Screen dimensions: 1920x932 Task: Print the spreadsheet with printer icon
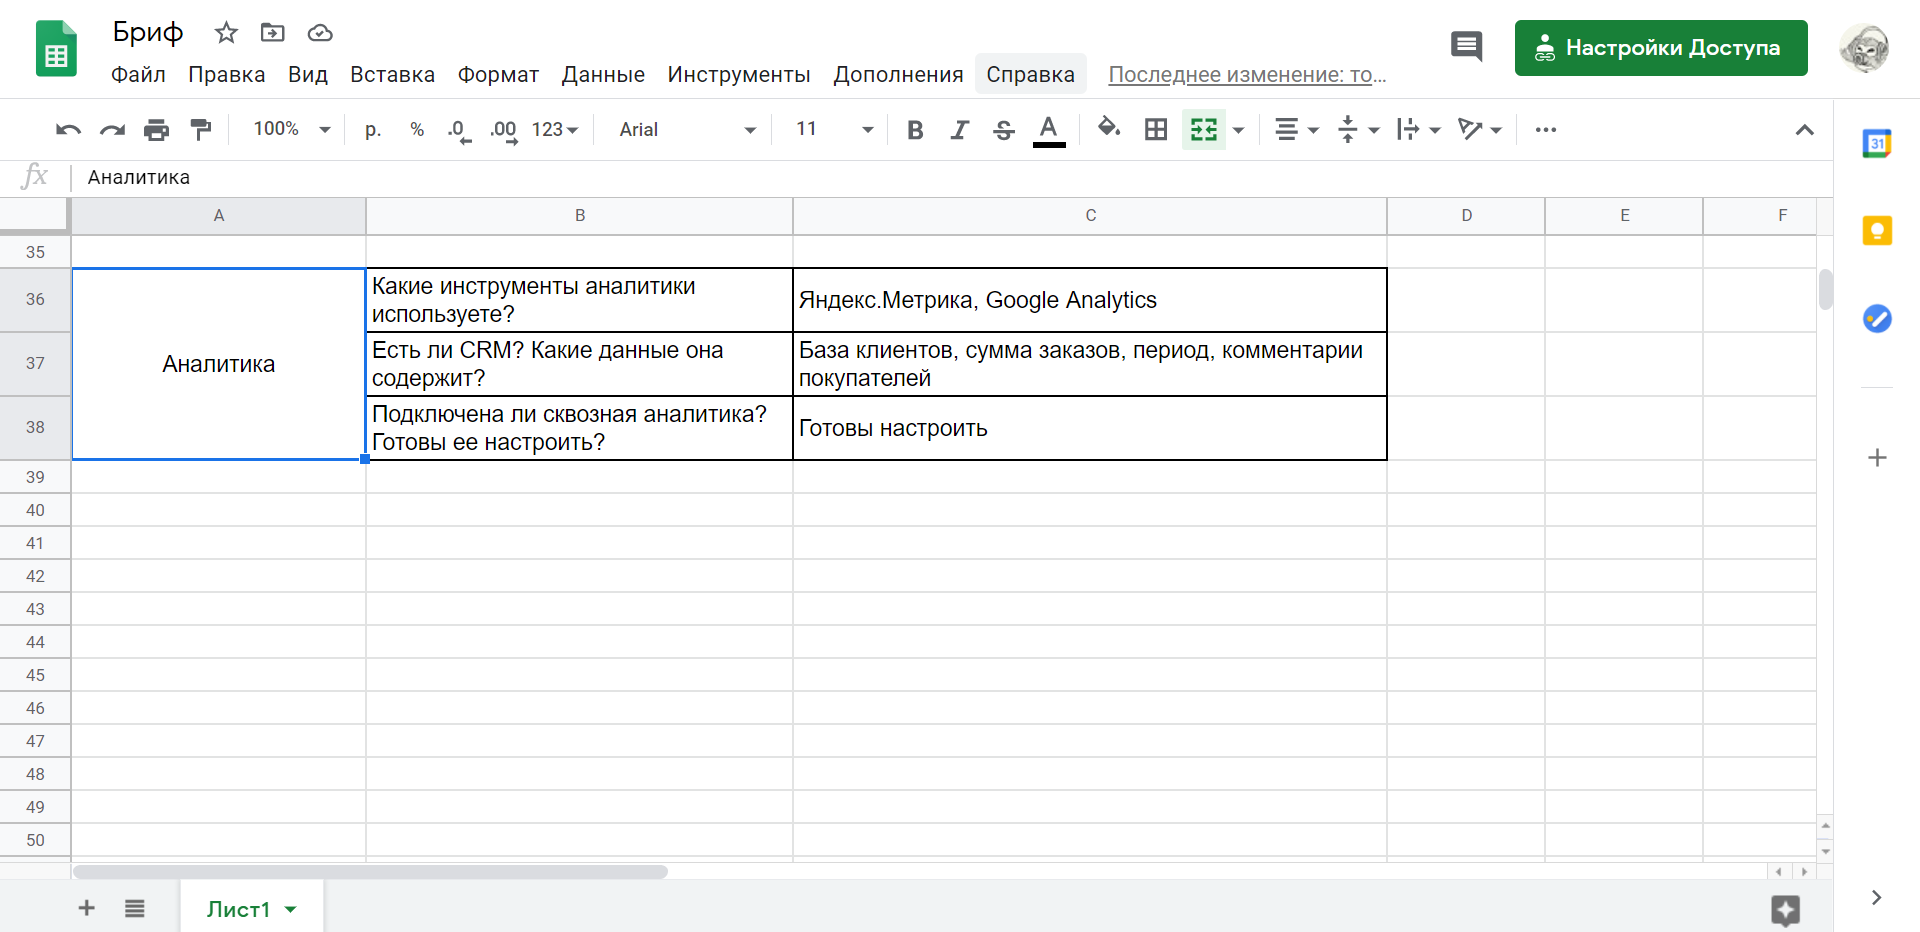pos(156,130)
